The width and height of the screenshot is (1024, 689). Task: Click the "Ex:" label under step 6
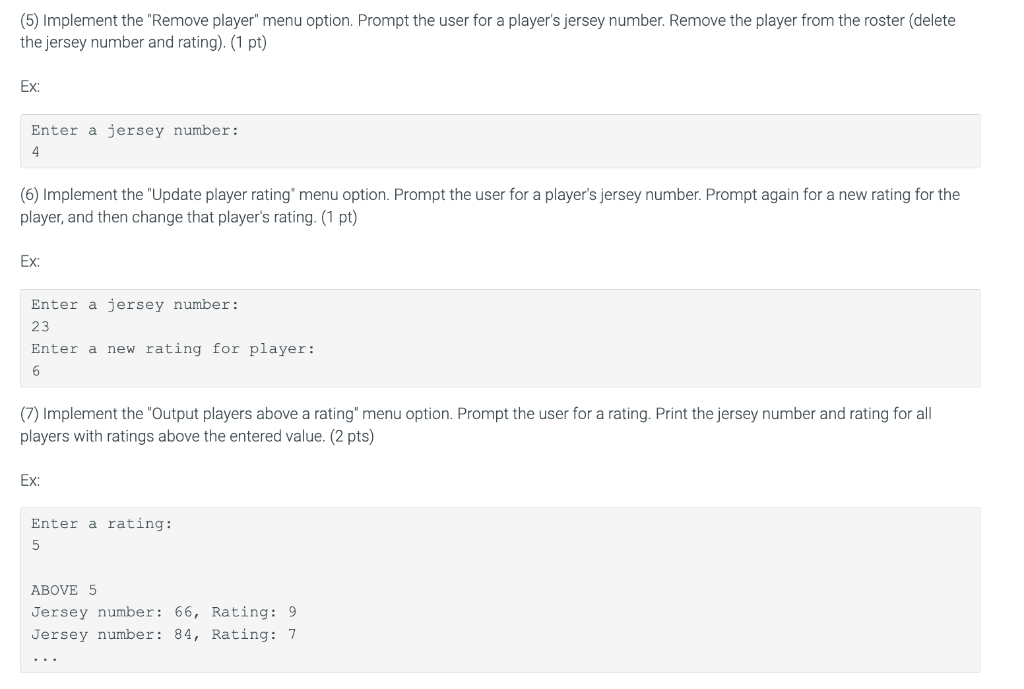point(30,262)
